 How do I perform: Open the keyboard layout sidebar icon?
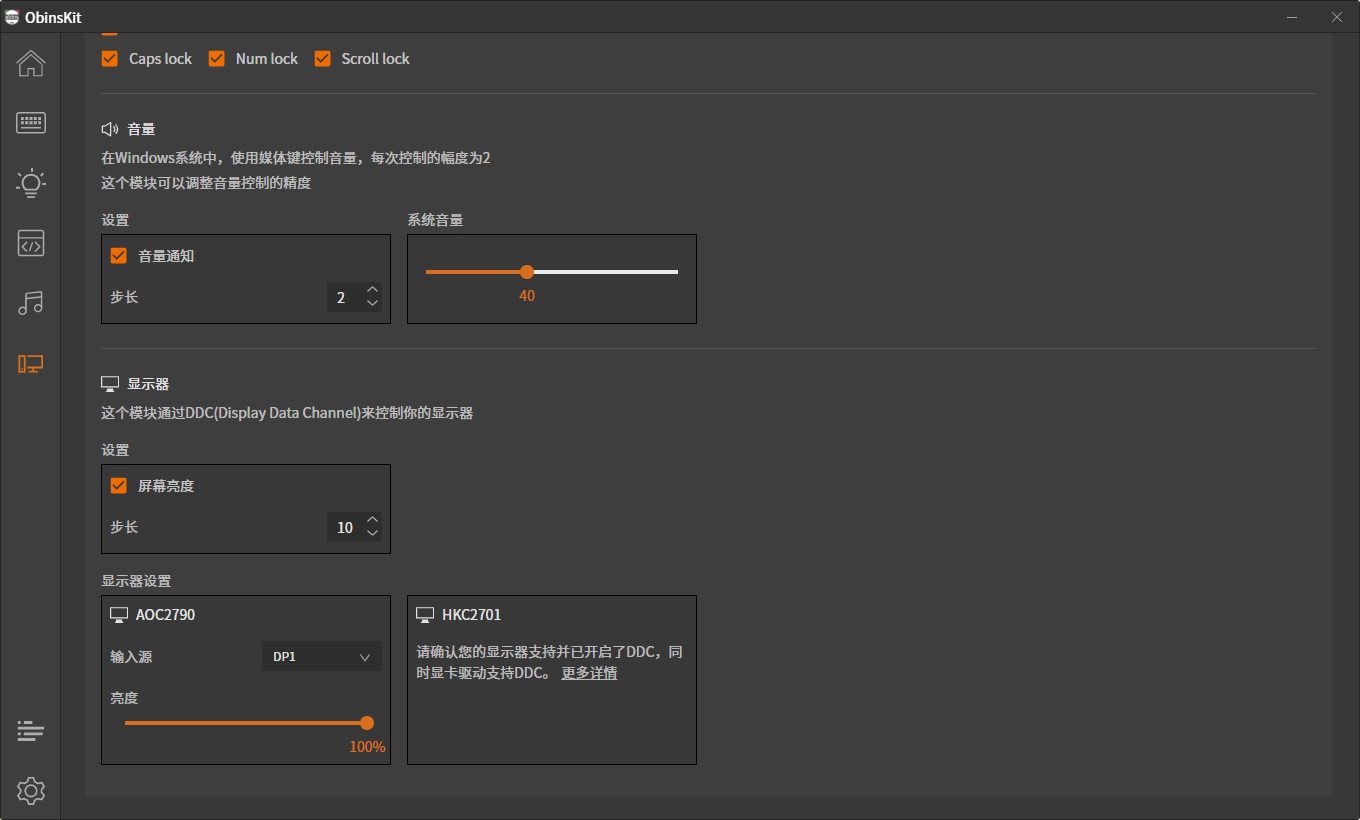31,123
